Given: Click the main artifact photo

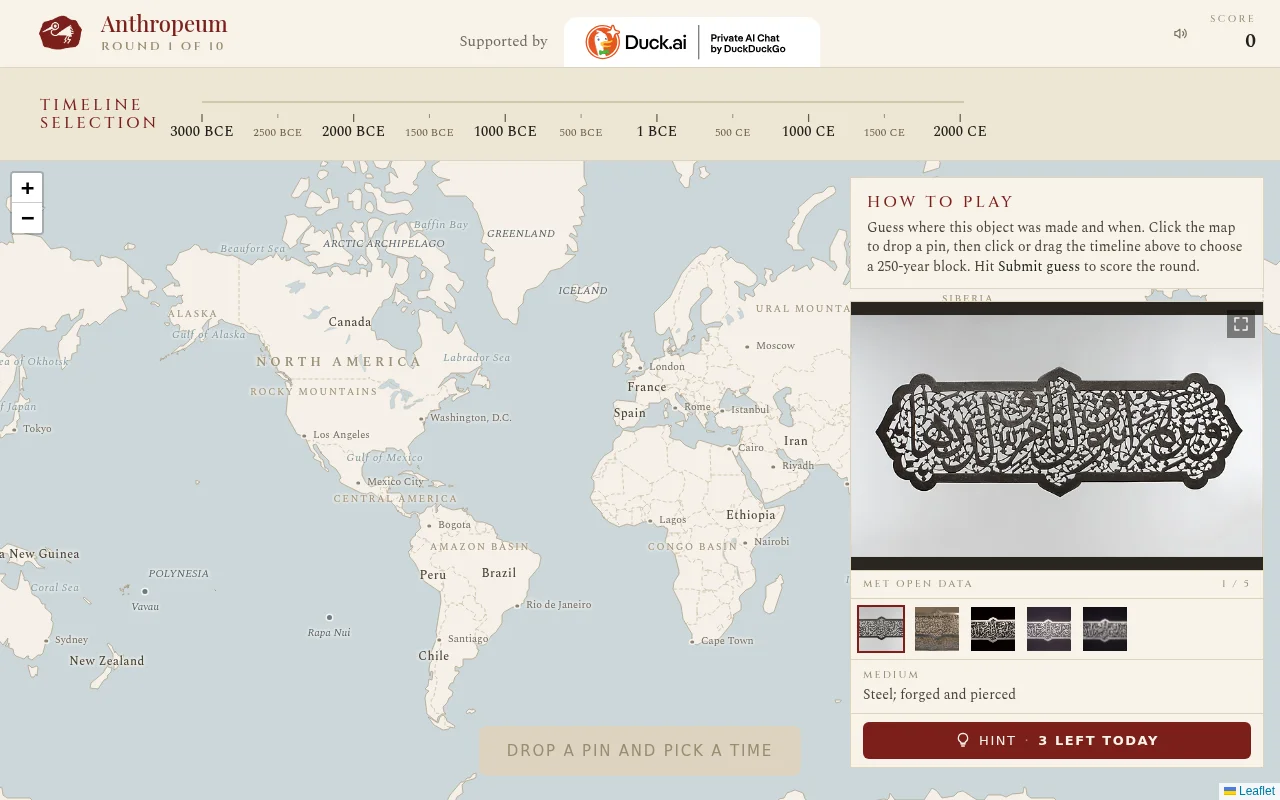Looking at the screenshot, I should point(1057,436).
